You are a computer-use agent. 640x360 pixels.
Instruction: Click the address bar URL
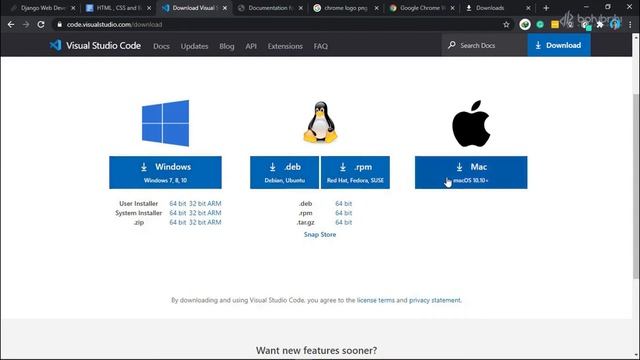[x=115, y=24]
